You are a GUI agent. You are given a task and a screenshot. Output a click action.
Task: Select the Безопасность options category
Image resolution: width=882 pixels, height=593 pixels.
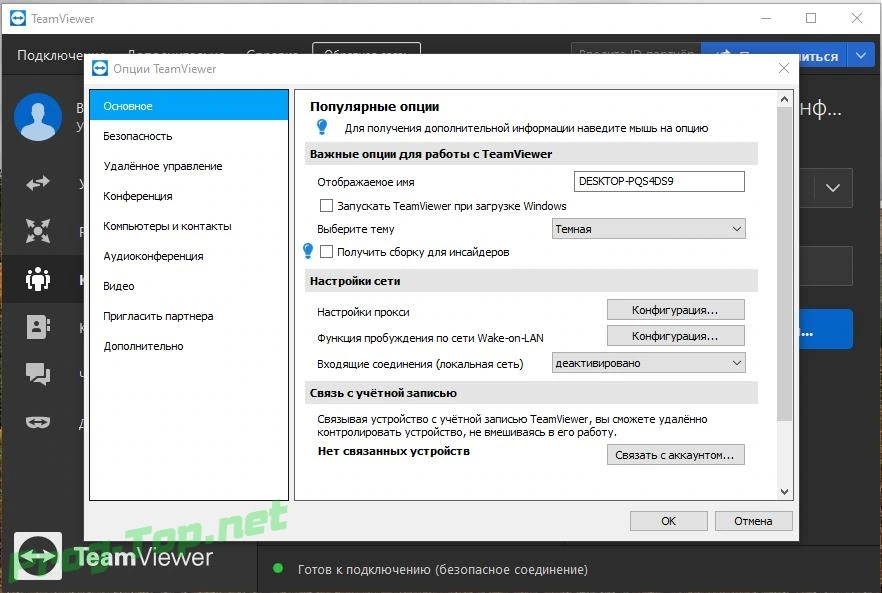pos(189,136)
